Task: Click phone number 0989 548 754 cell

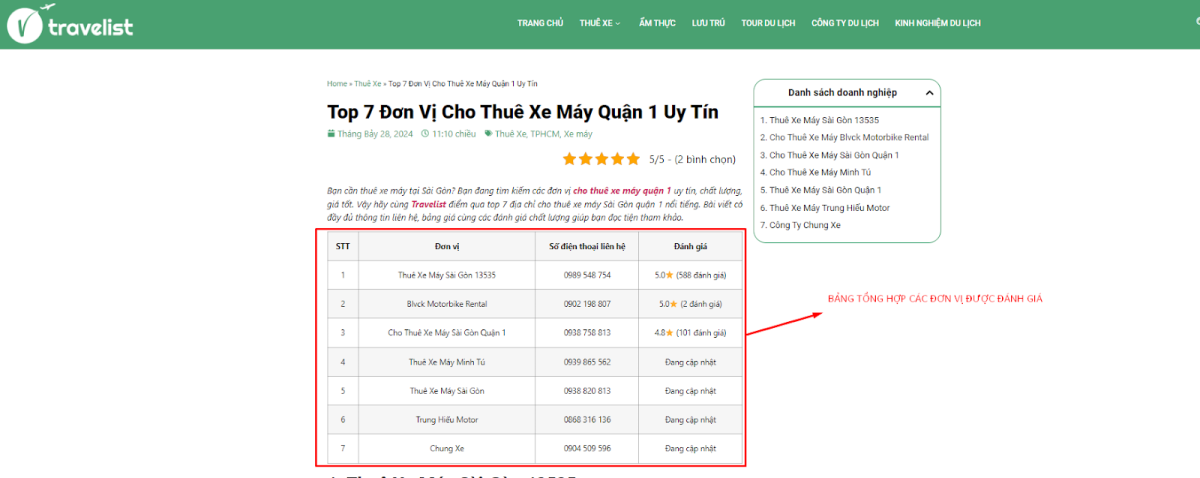Action: [x=587, y=275]
